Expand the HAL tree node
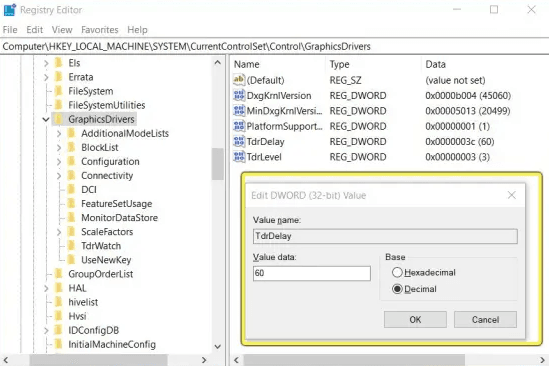This screenshot has height=366, width=549. [x=46, y=288]
